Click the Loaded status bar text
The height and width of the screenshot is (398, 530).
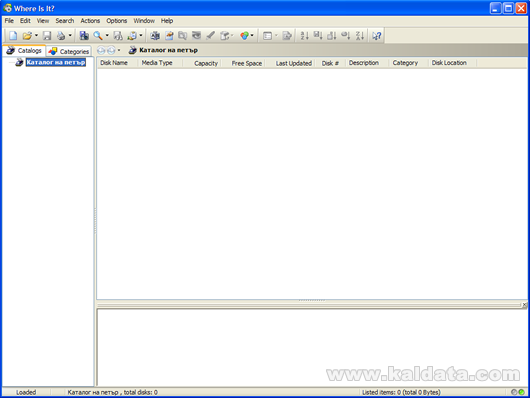click(26, 392)
